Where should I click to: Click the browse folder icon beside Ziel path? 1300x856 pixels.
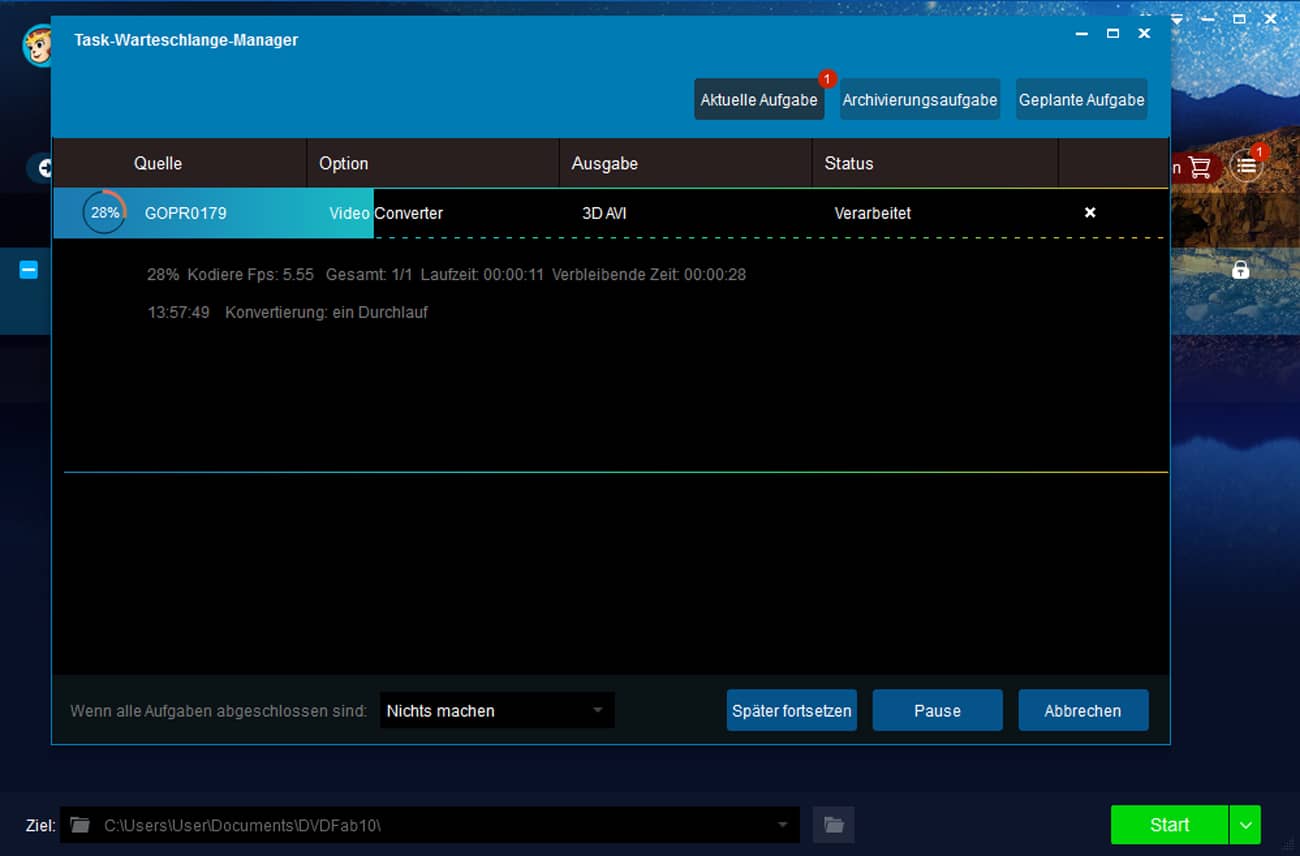tap(833, 825)
